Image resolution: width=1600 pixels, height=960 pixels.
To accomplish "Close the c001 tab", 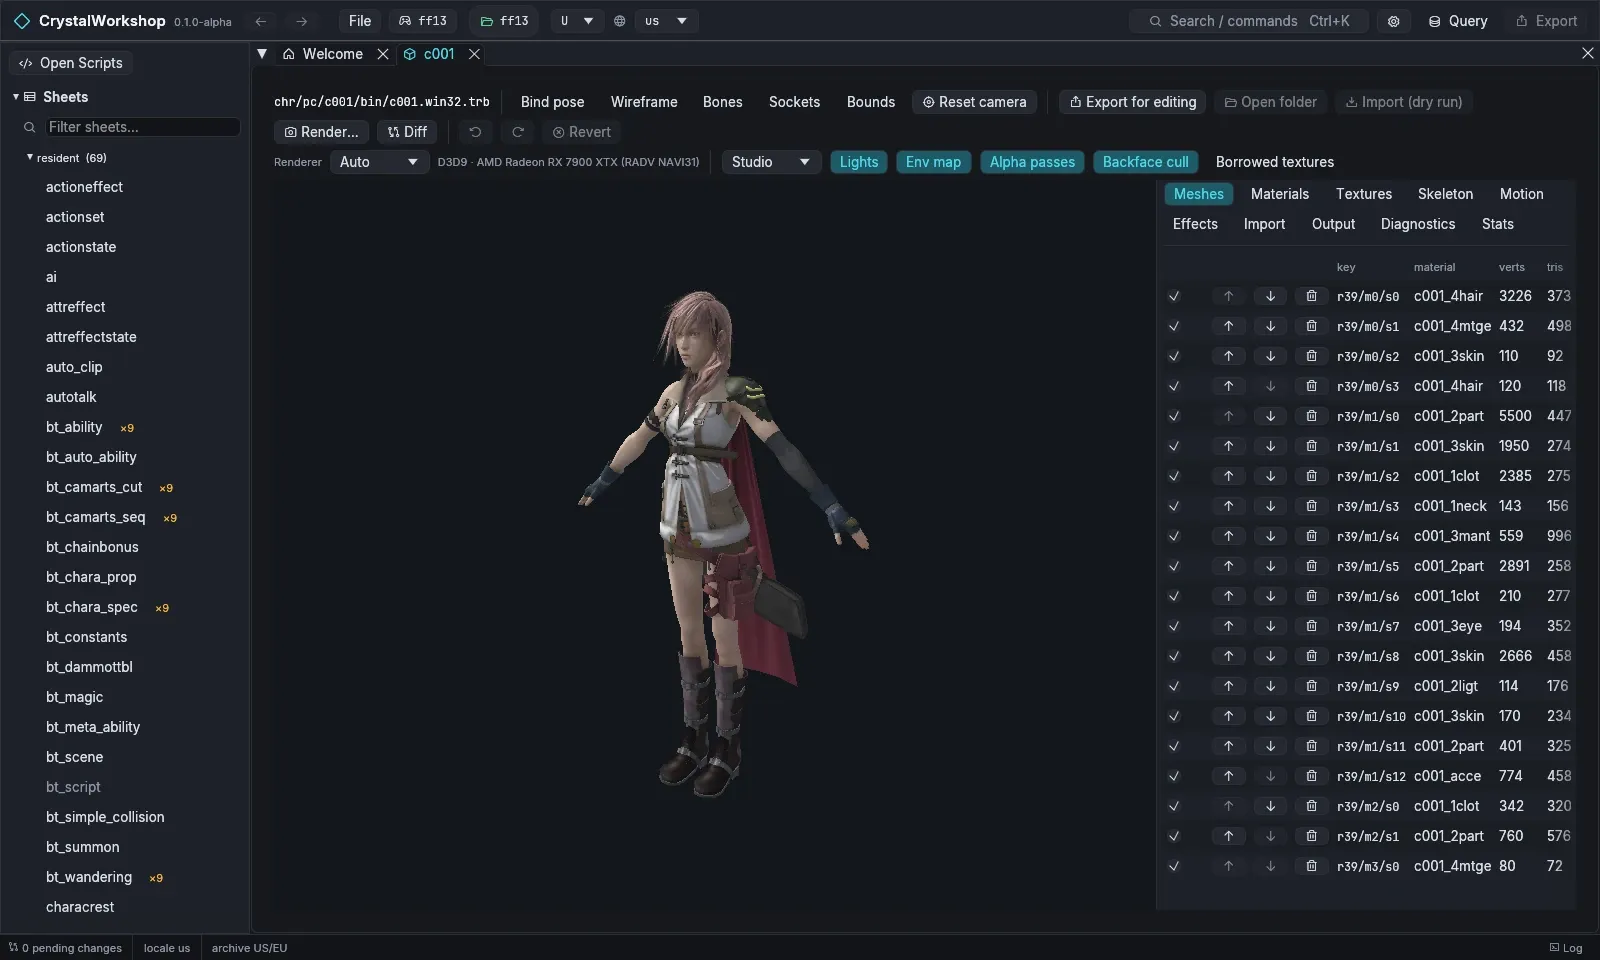I will (475, 54).
